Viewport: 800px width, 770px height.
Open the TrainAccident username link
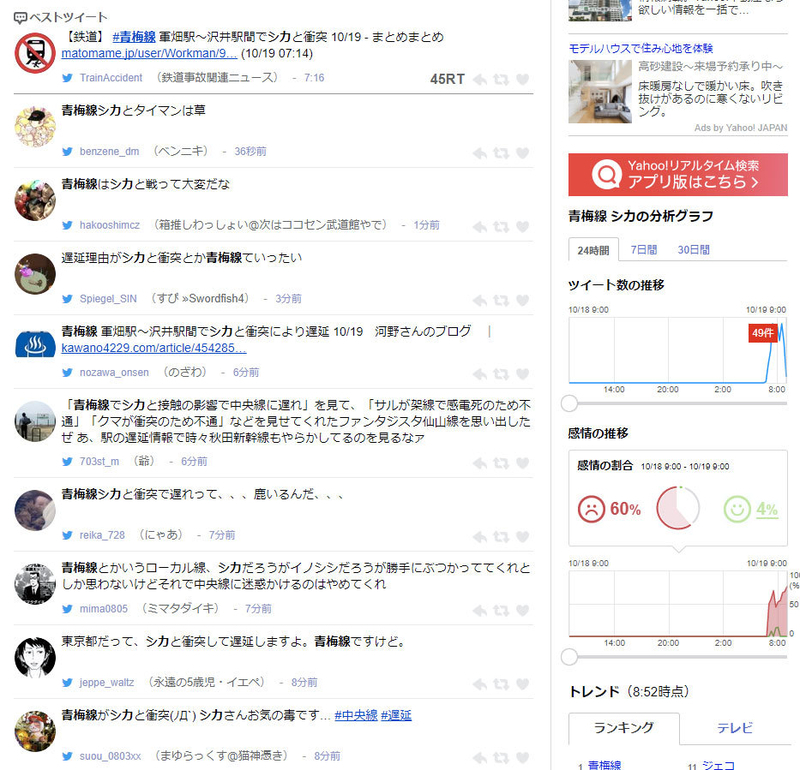coord(111,78)
